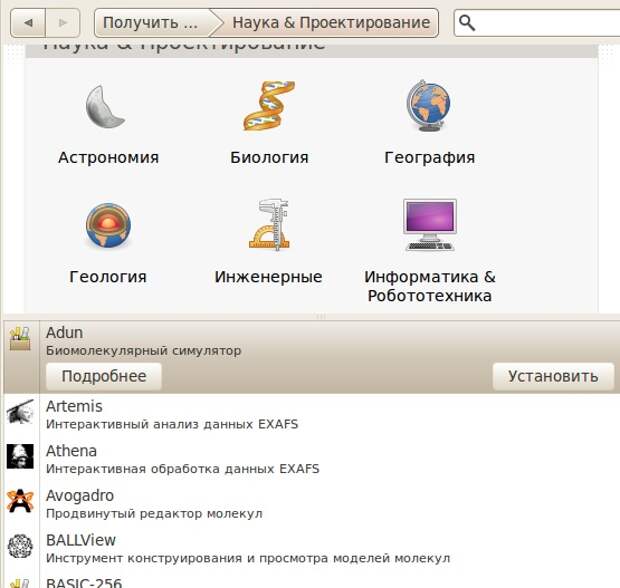
Task: Open the Астрономия category moon icon
Action: [x=105, y=107]
